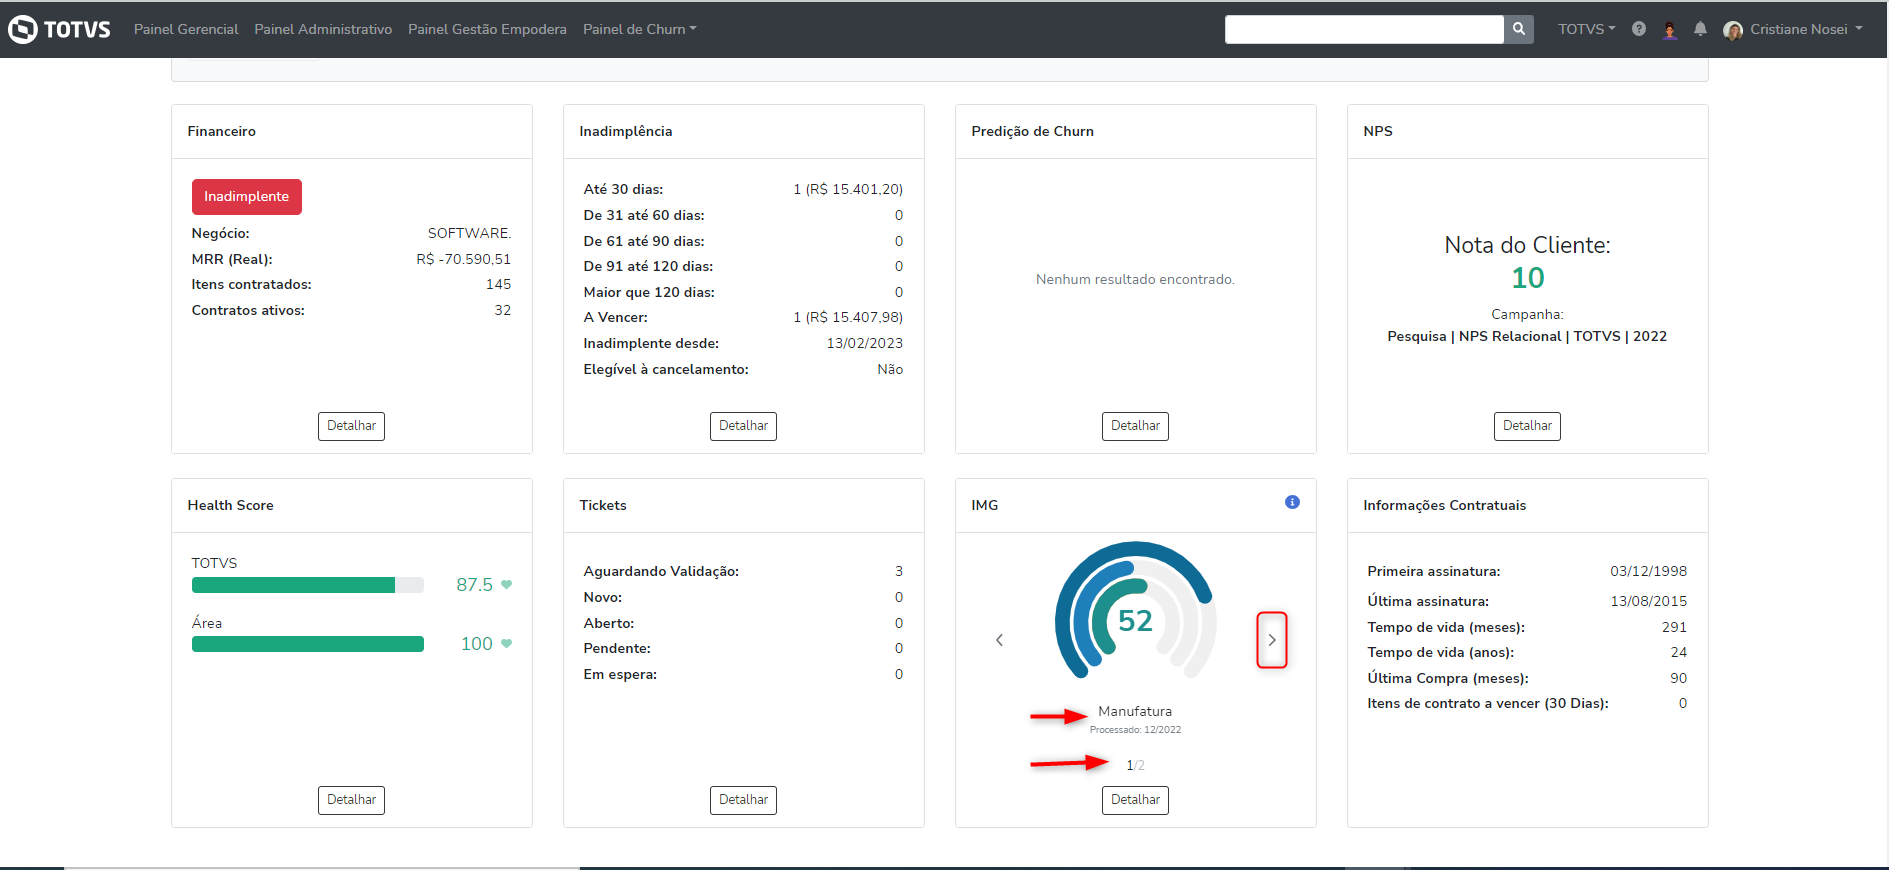Open the help question mark icon
The width and height of the screenshot is (1889, 870).
pos(1638,29)
